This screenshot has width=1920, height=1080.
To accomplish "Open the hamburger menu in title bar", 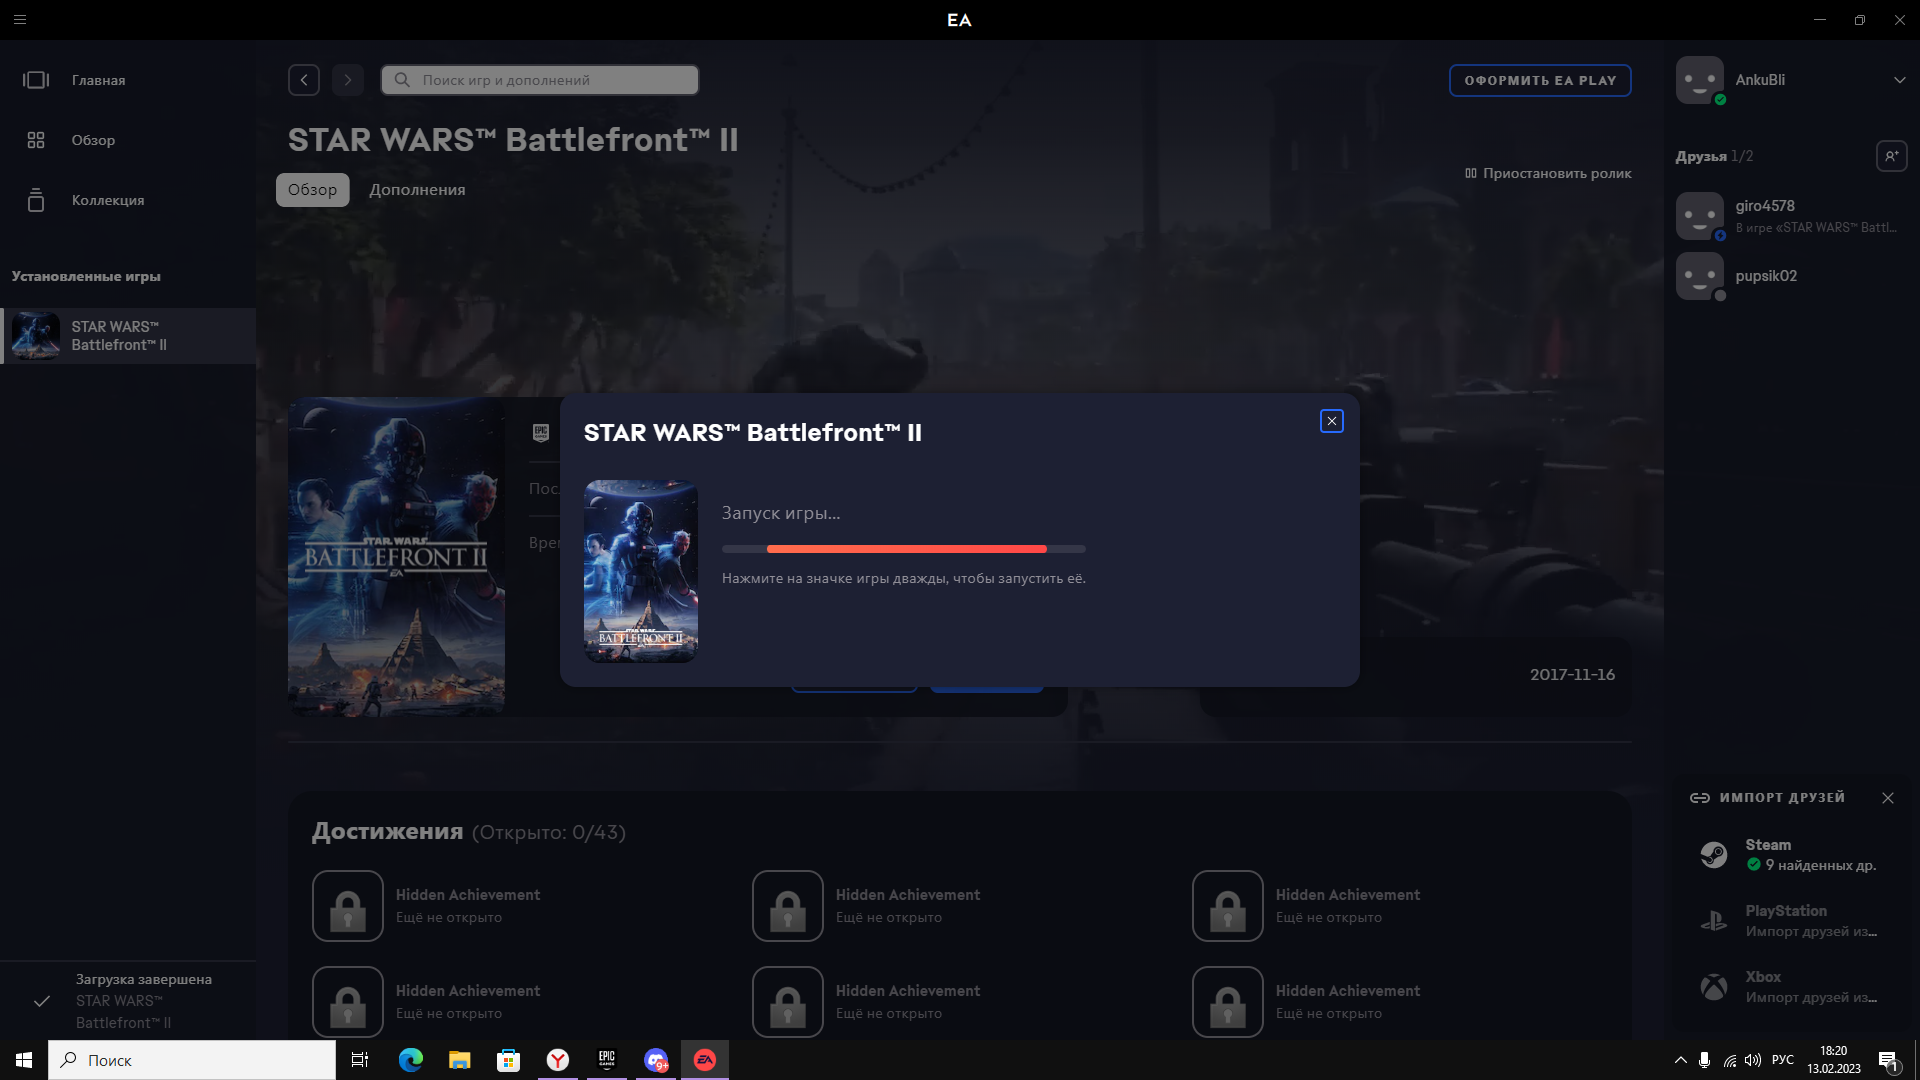I will coord(20,19).
